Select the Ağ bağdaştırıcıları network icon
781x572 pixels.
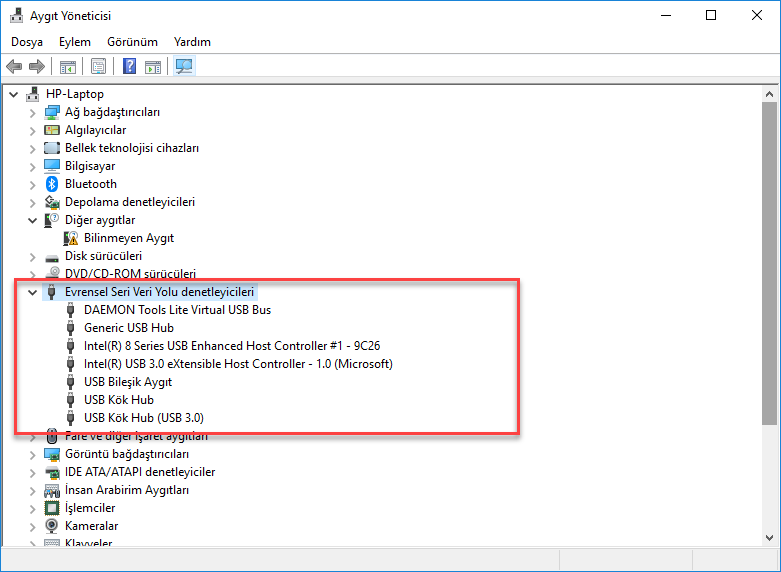52,112
